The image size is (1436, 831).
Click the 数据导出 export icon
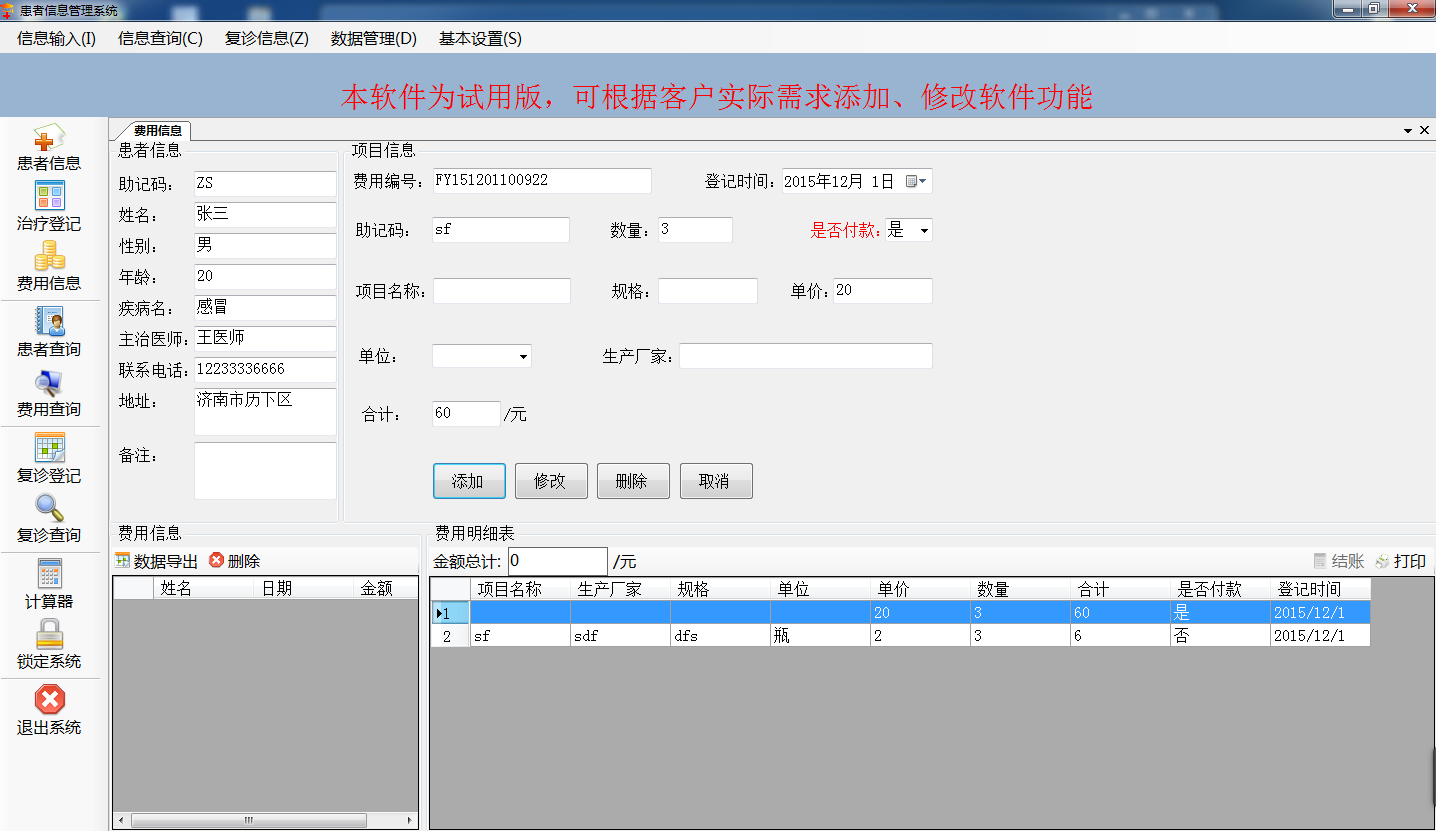[x=122, y=561]
